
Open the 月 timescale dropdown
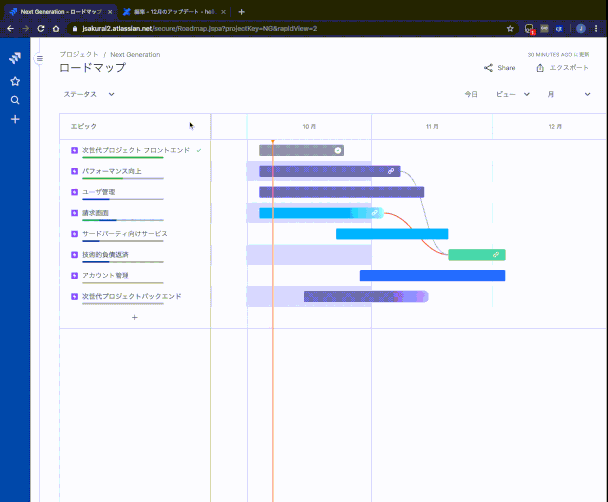[569, 94]
